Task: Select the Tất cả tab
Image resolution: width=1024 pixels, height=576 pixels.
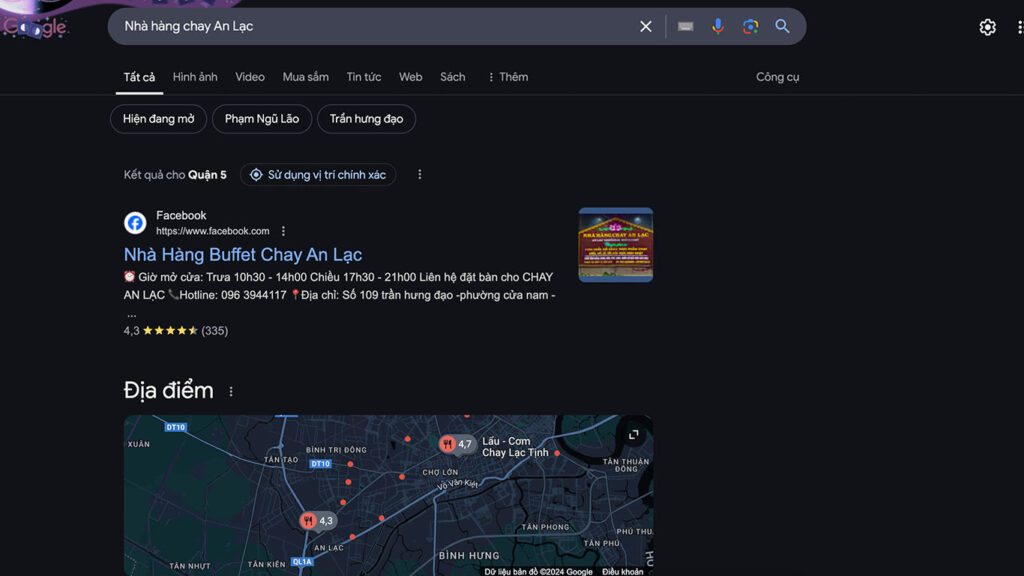Action: (139, 77)
